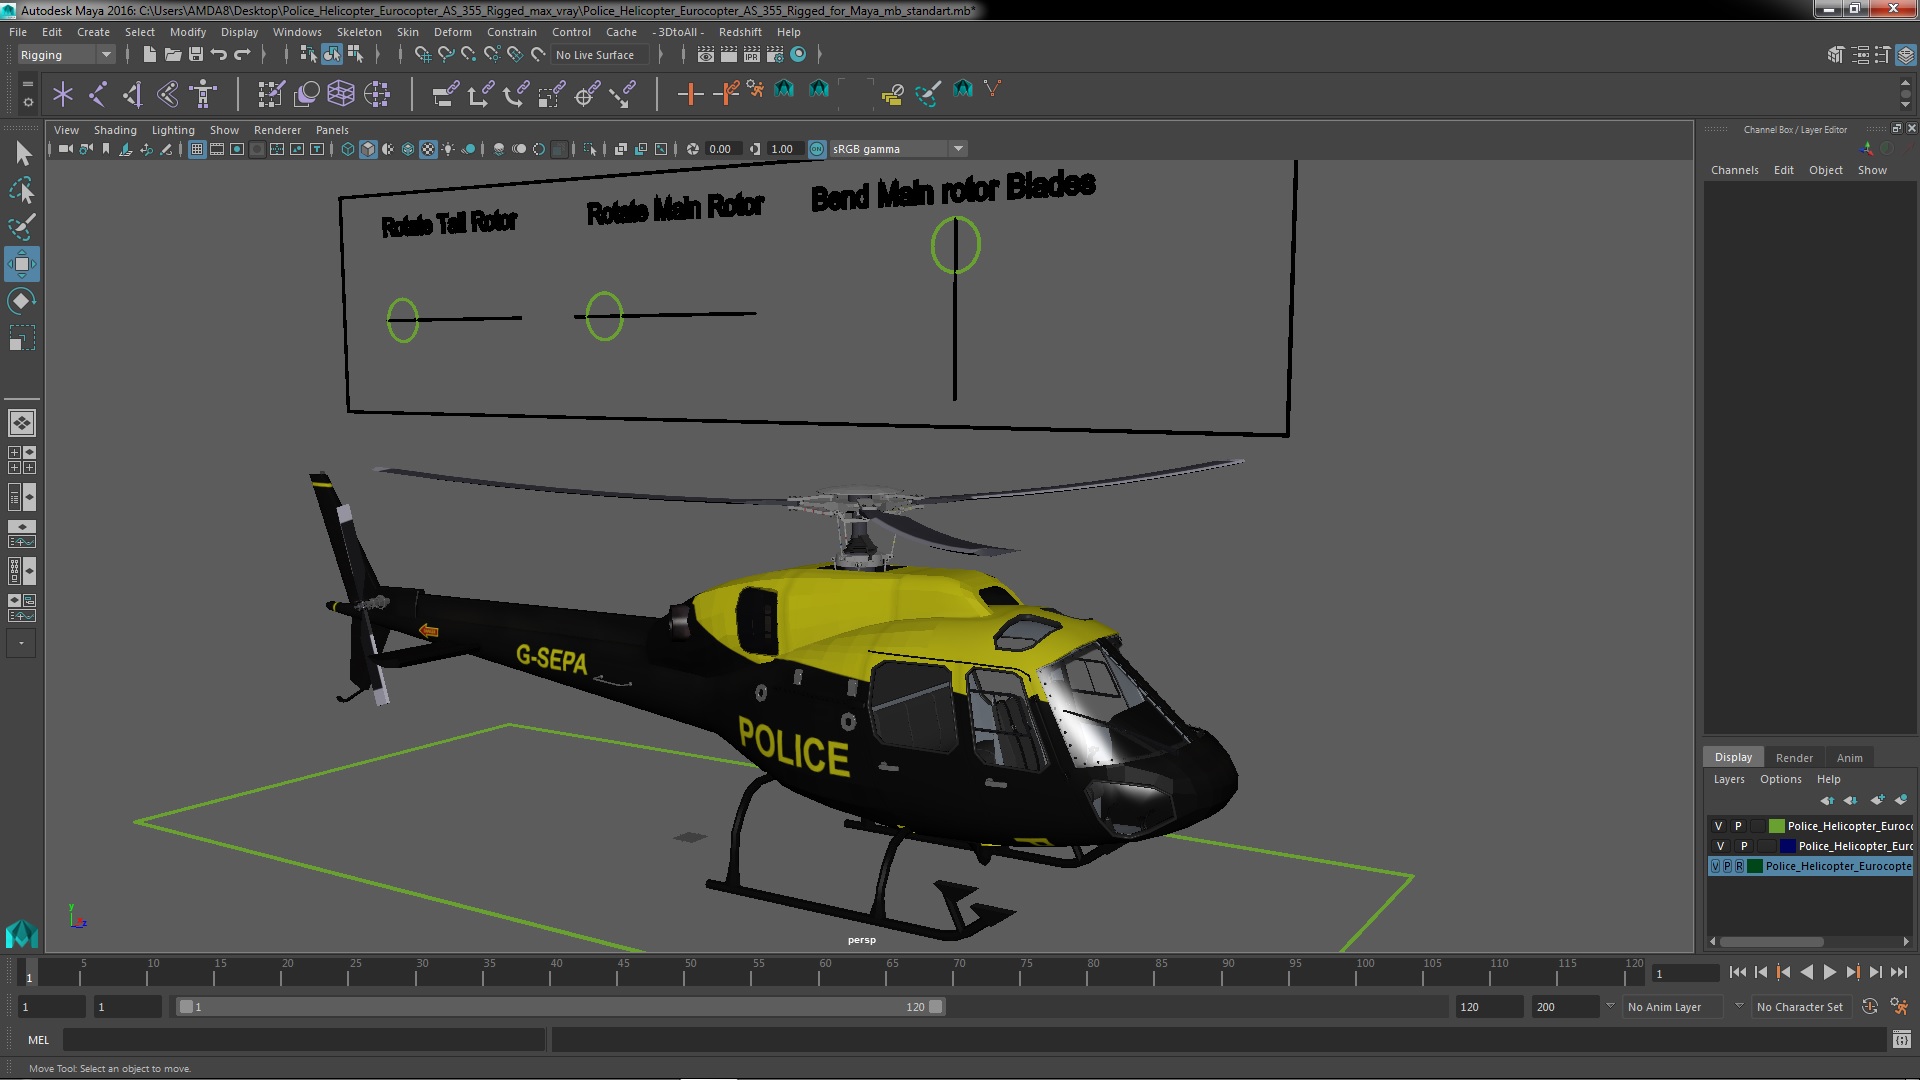Play the animation forward
This screenshot has width=1920, height=1080.
pyautogui.click(x=1829, y=972)
